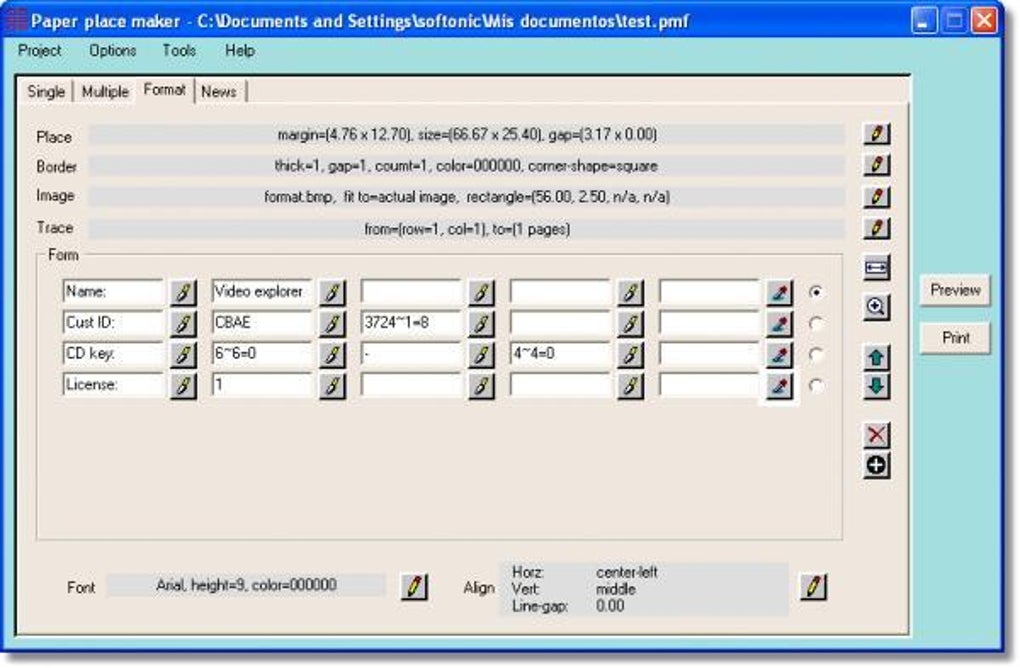Close the Paper place maker window
Screen dimensions: 1020x668
point(984,21)
